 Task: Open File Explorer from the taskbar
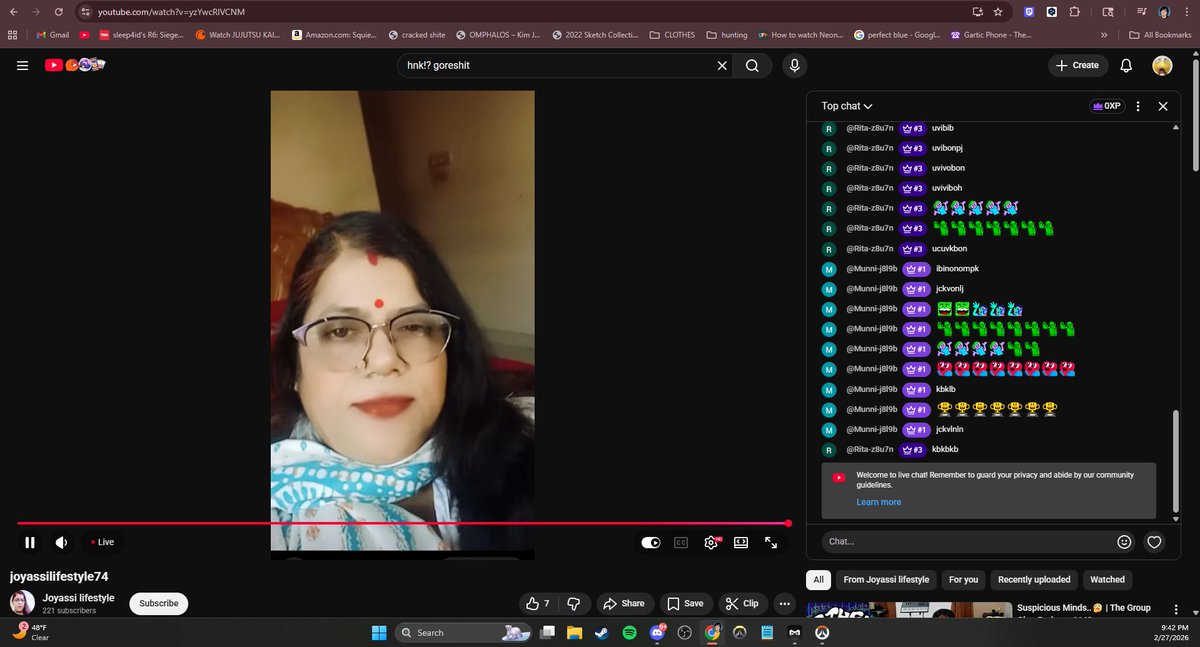point(574,632)
